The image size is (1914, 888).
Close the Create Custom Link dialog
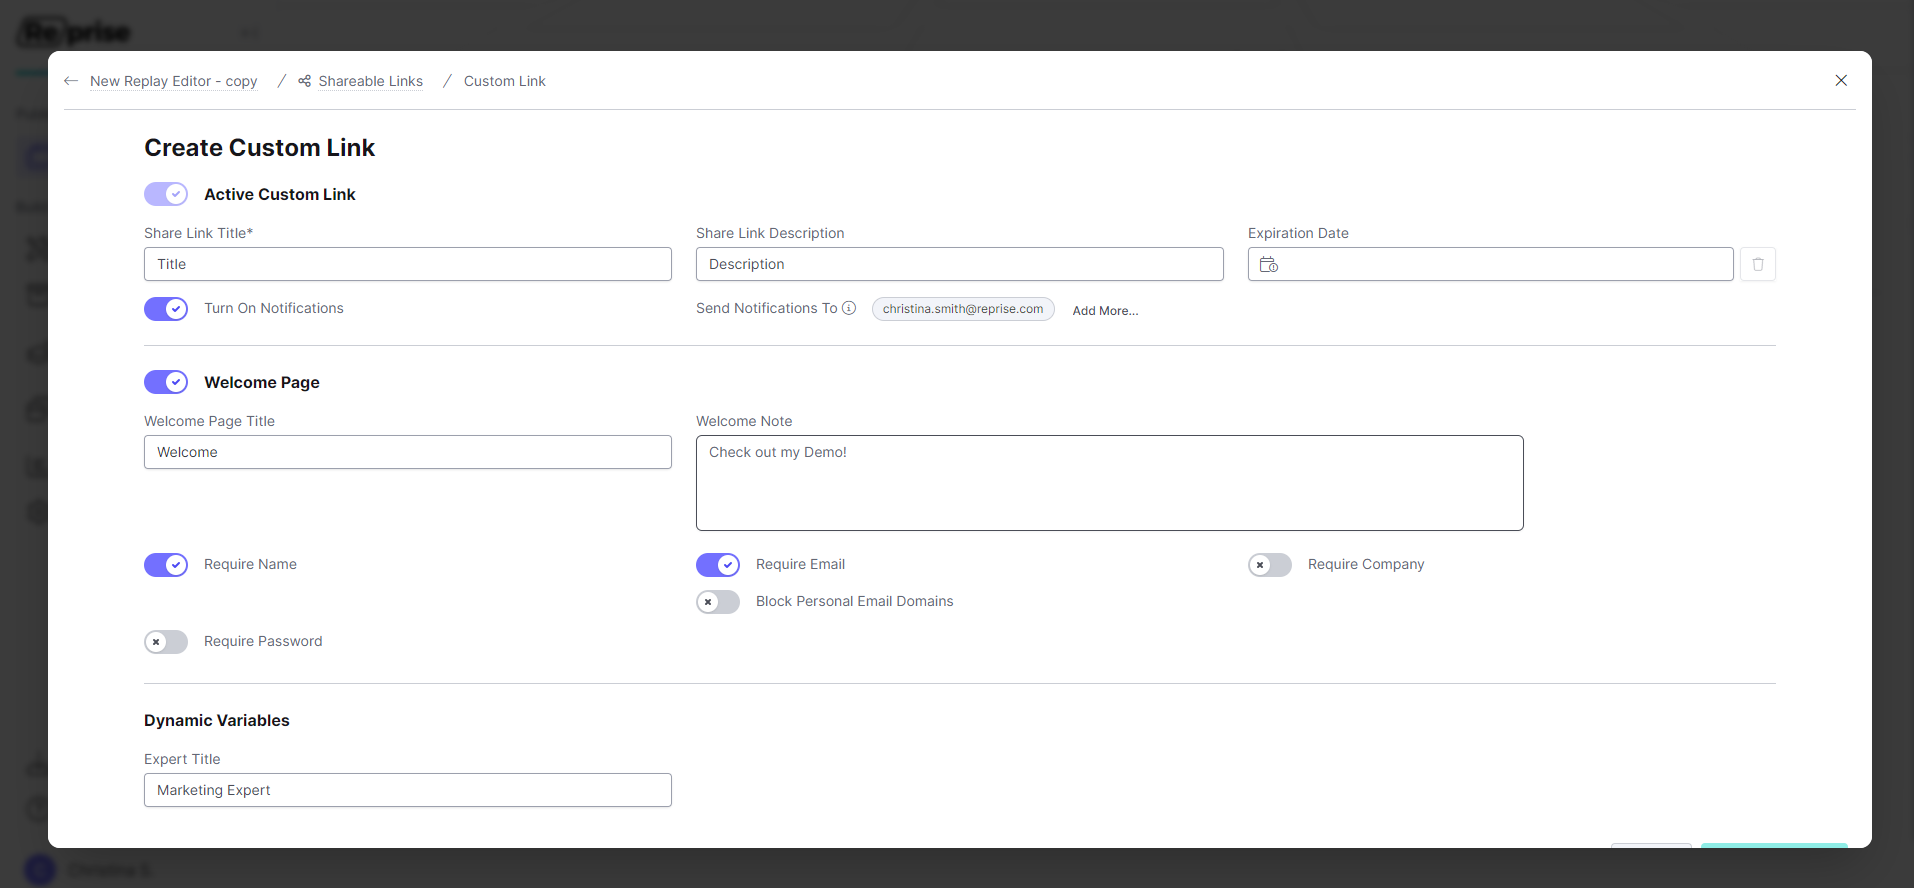click(x=1841, y=80)
